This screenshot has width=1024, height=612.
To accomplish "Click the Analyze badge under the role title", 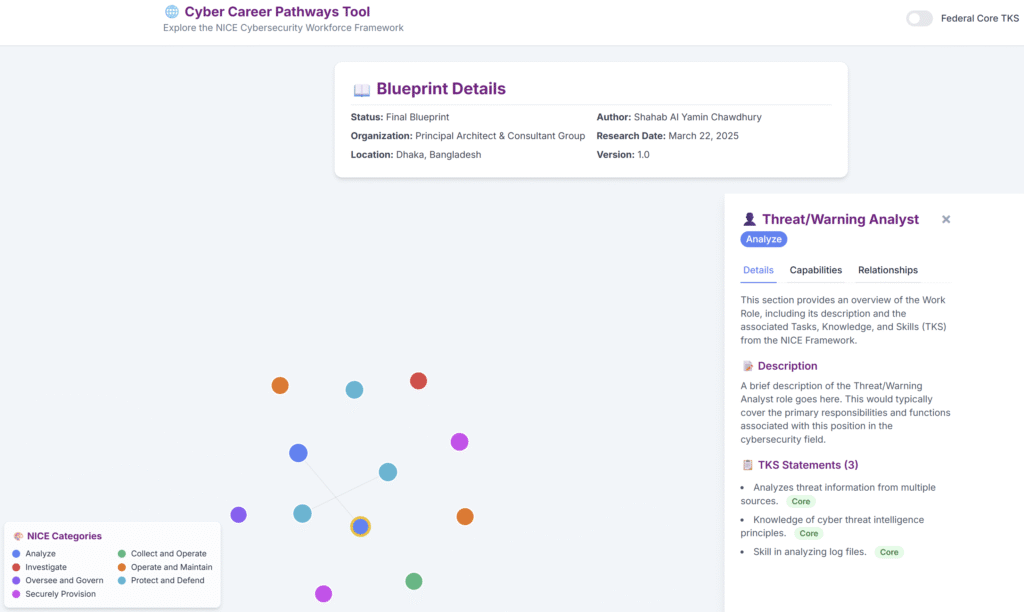I will click(764, 239).
